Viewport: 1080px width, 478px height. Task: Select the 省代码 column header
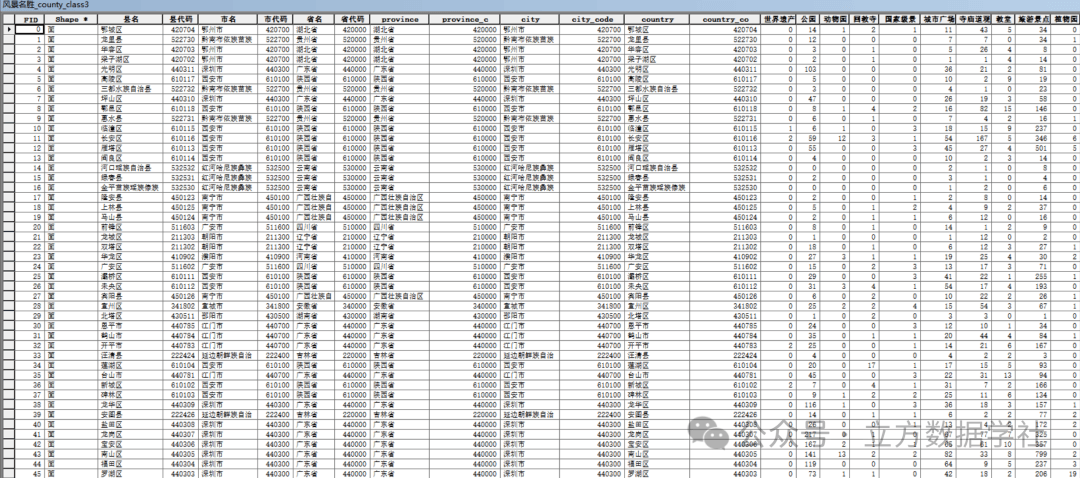click(x=352, y=19)
